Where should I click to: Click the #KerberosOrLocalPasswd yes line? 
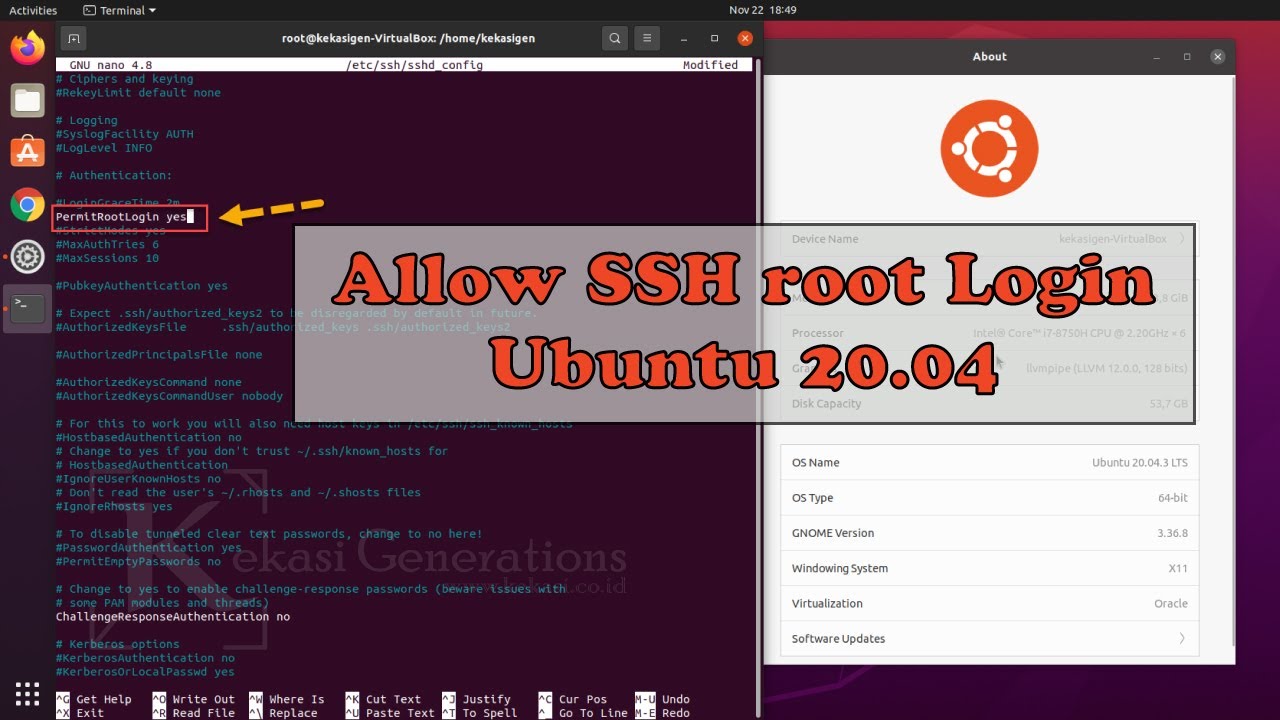[x=145, y=671]
